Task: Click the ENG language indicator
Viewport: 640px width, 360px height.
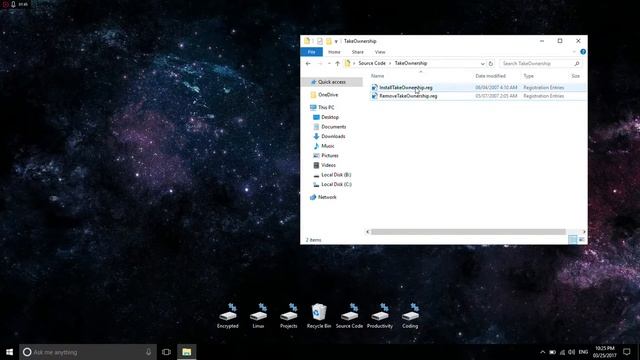Action: (x=583, y=352)
